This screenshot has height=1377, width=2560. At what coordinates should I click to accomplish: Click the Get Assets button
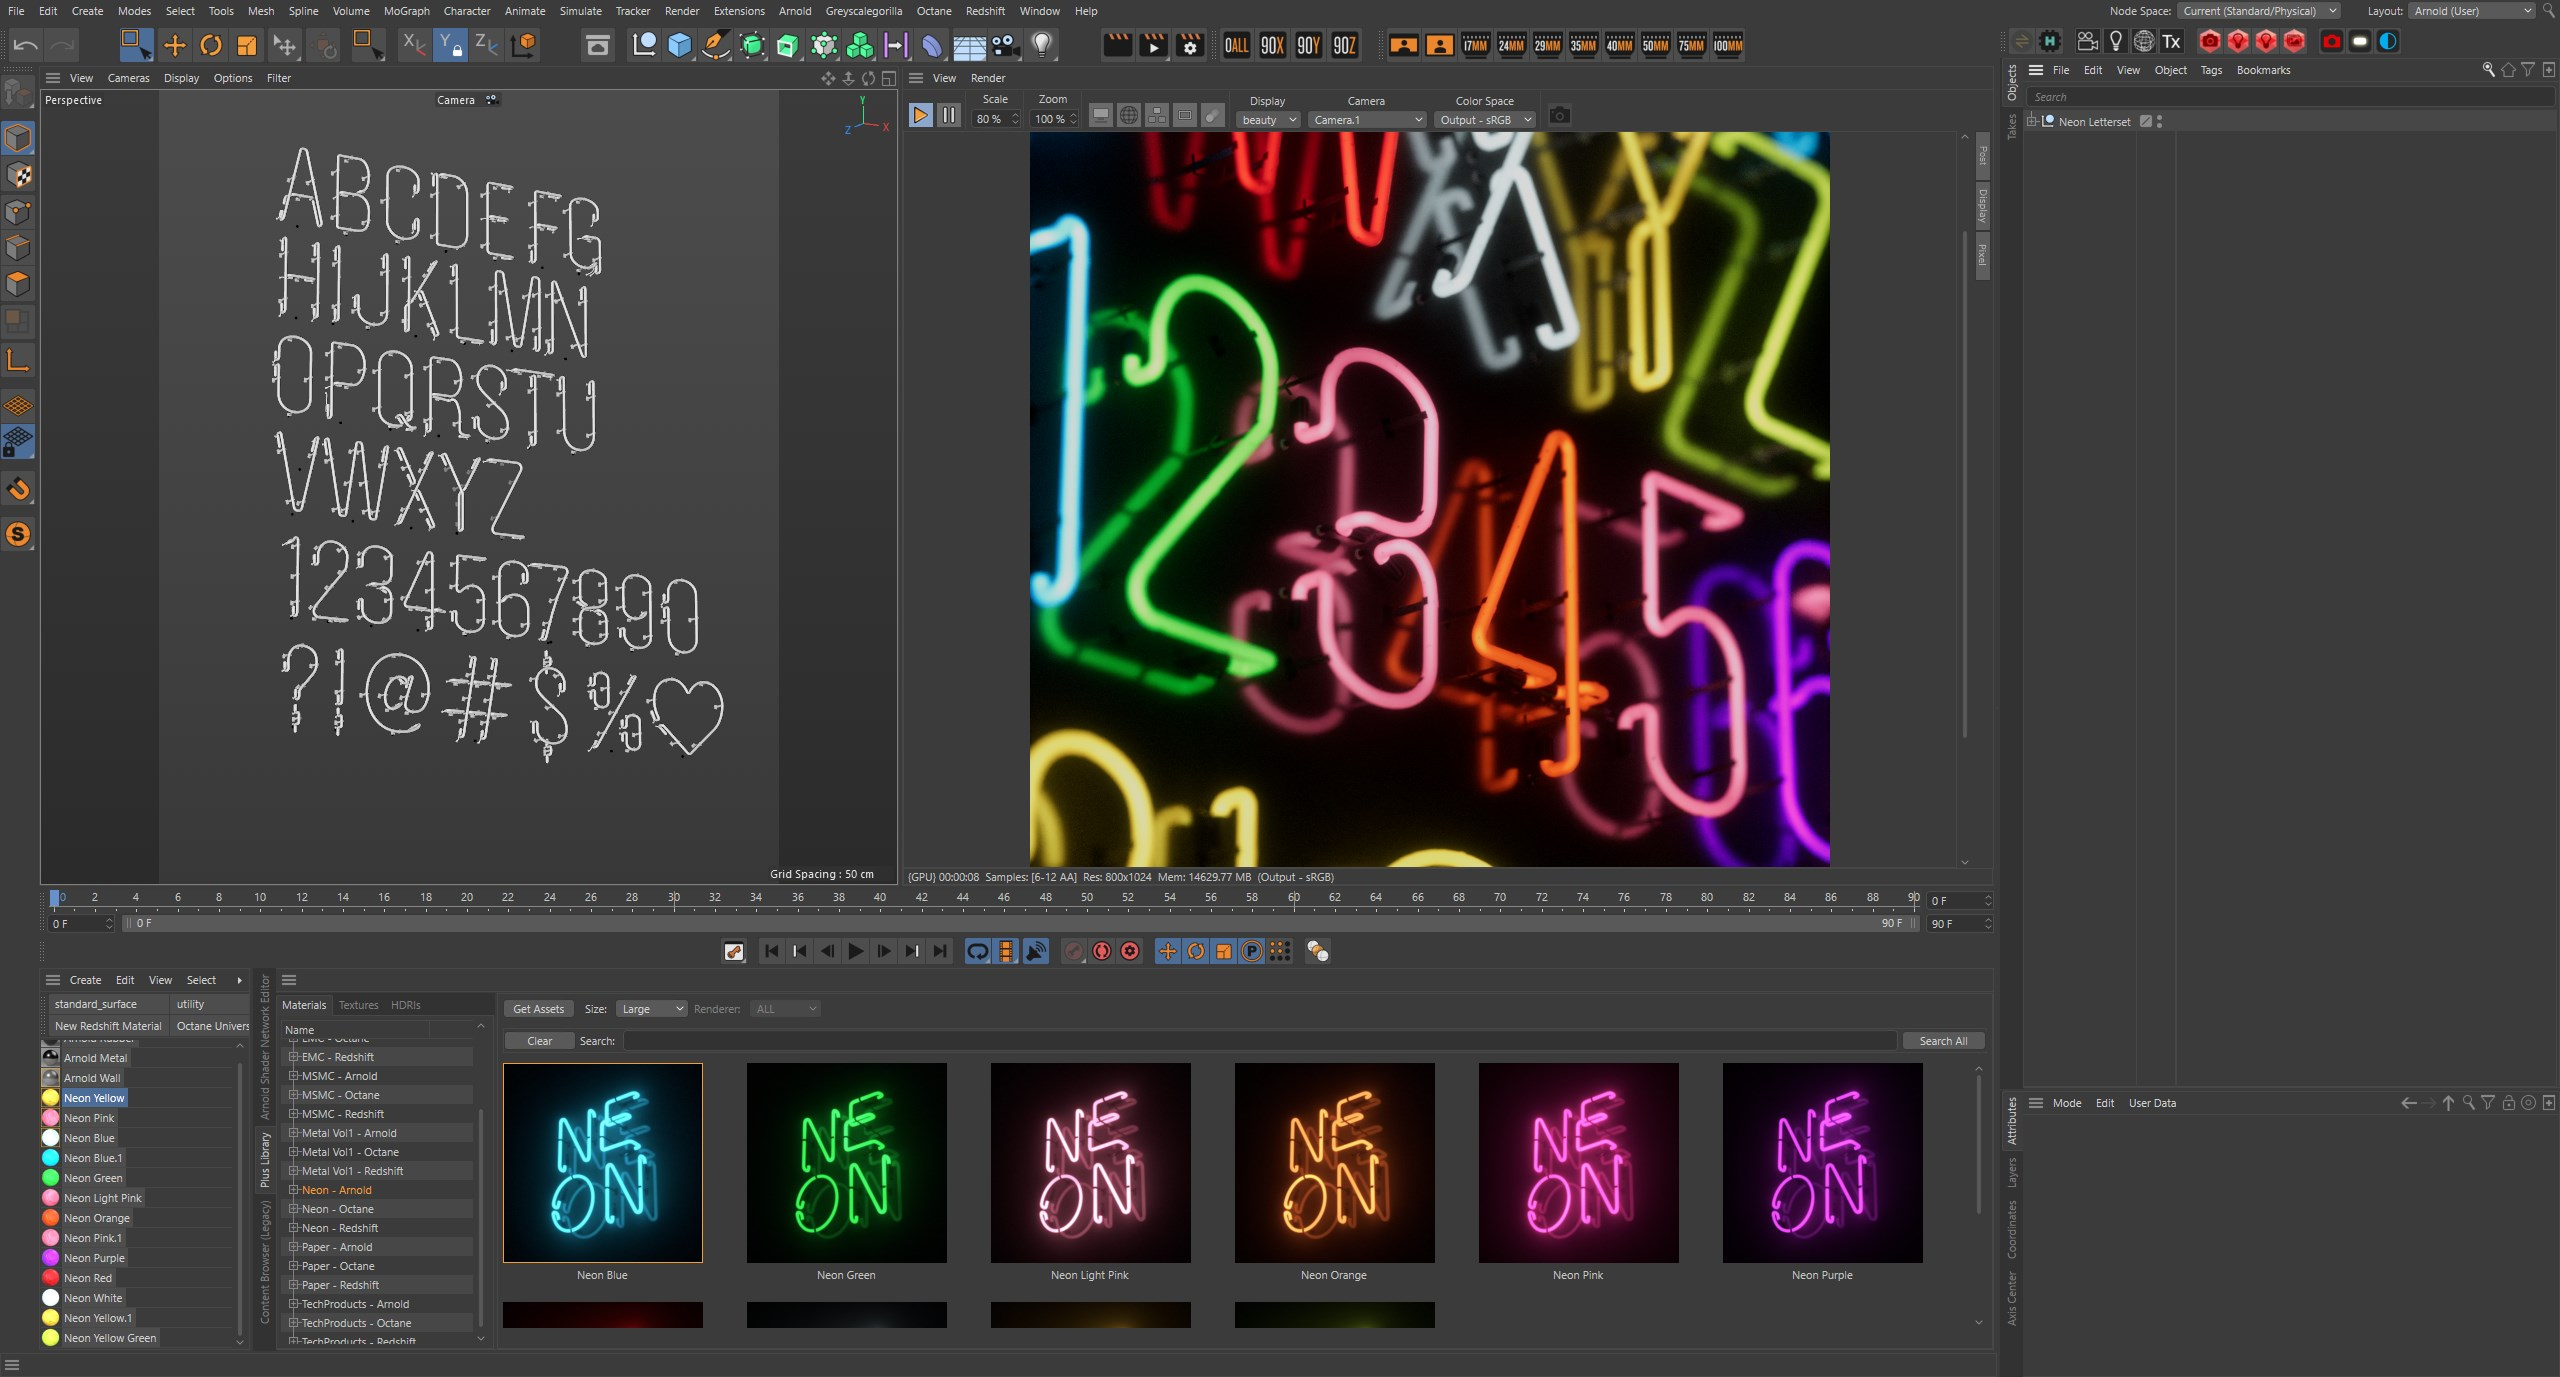coord(538,1009)
